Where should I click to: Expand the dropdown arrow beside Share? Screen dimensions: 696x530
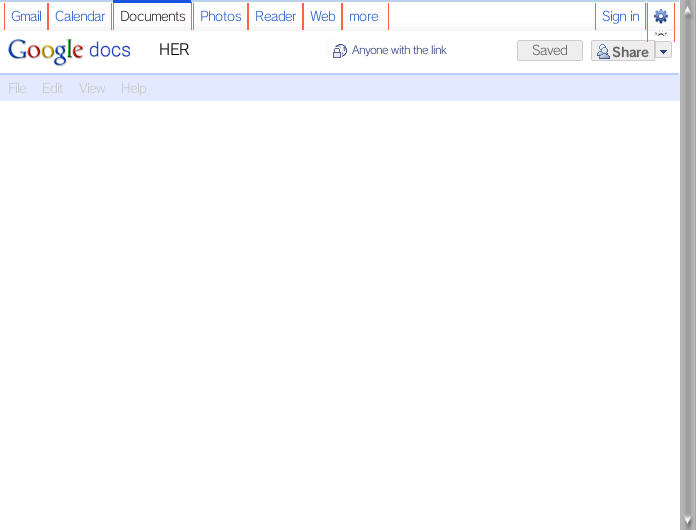pos(664,51)
